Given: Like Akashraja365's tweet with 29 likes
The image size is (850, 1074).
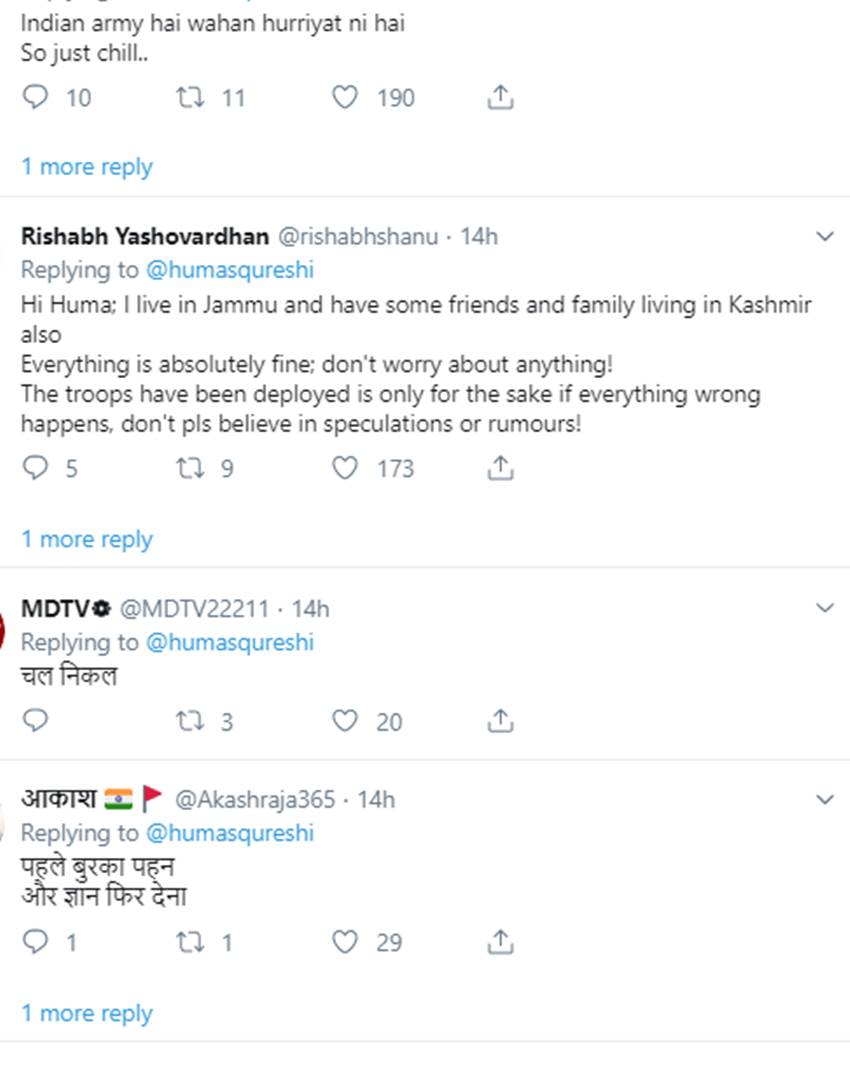Looking at the screenshot, I should coord(345,942).
